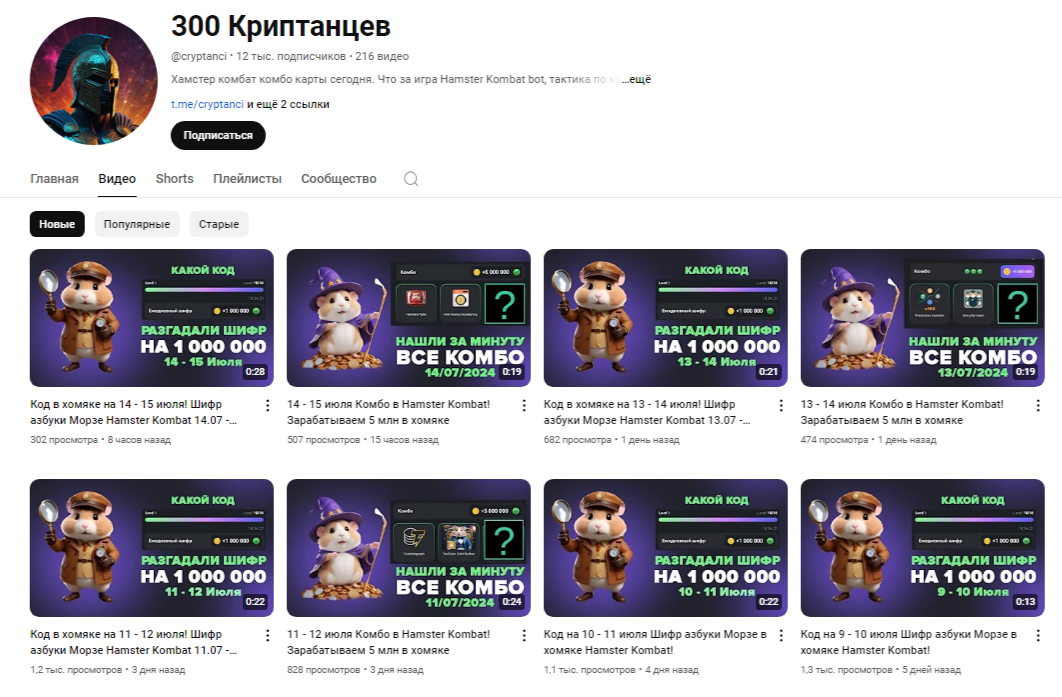Open options menu for video 'Код на 10 - 11 июля'

(781, 635)
